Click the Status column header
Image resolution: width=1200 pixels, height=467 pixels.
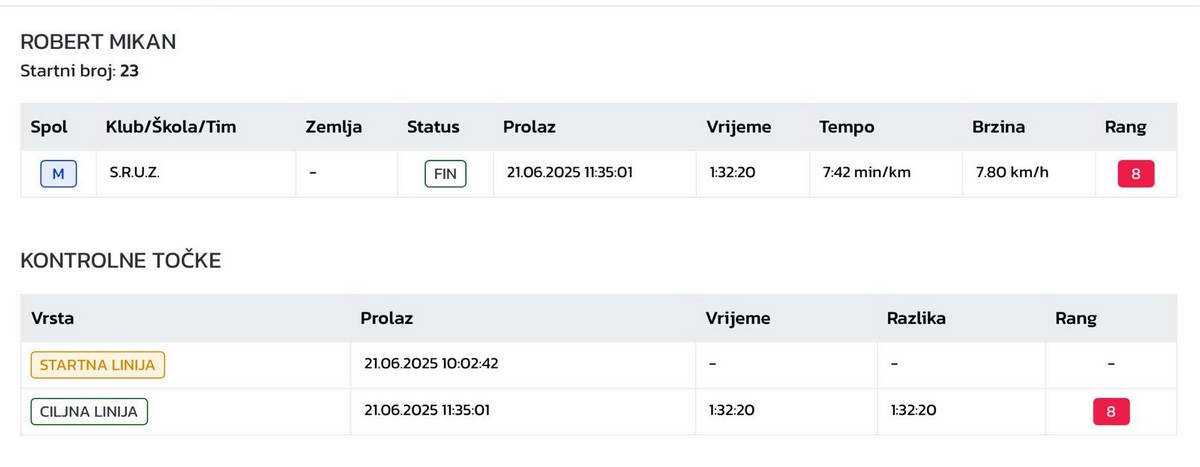click(433, 127)
